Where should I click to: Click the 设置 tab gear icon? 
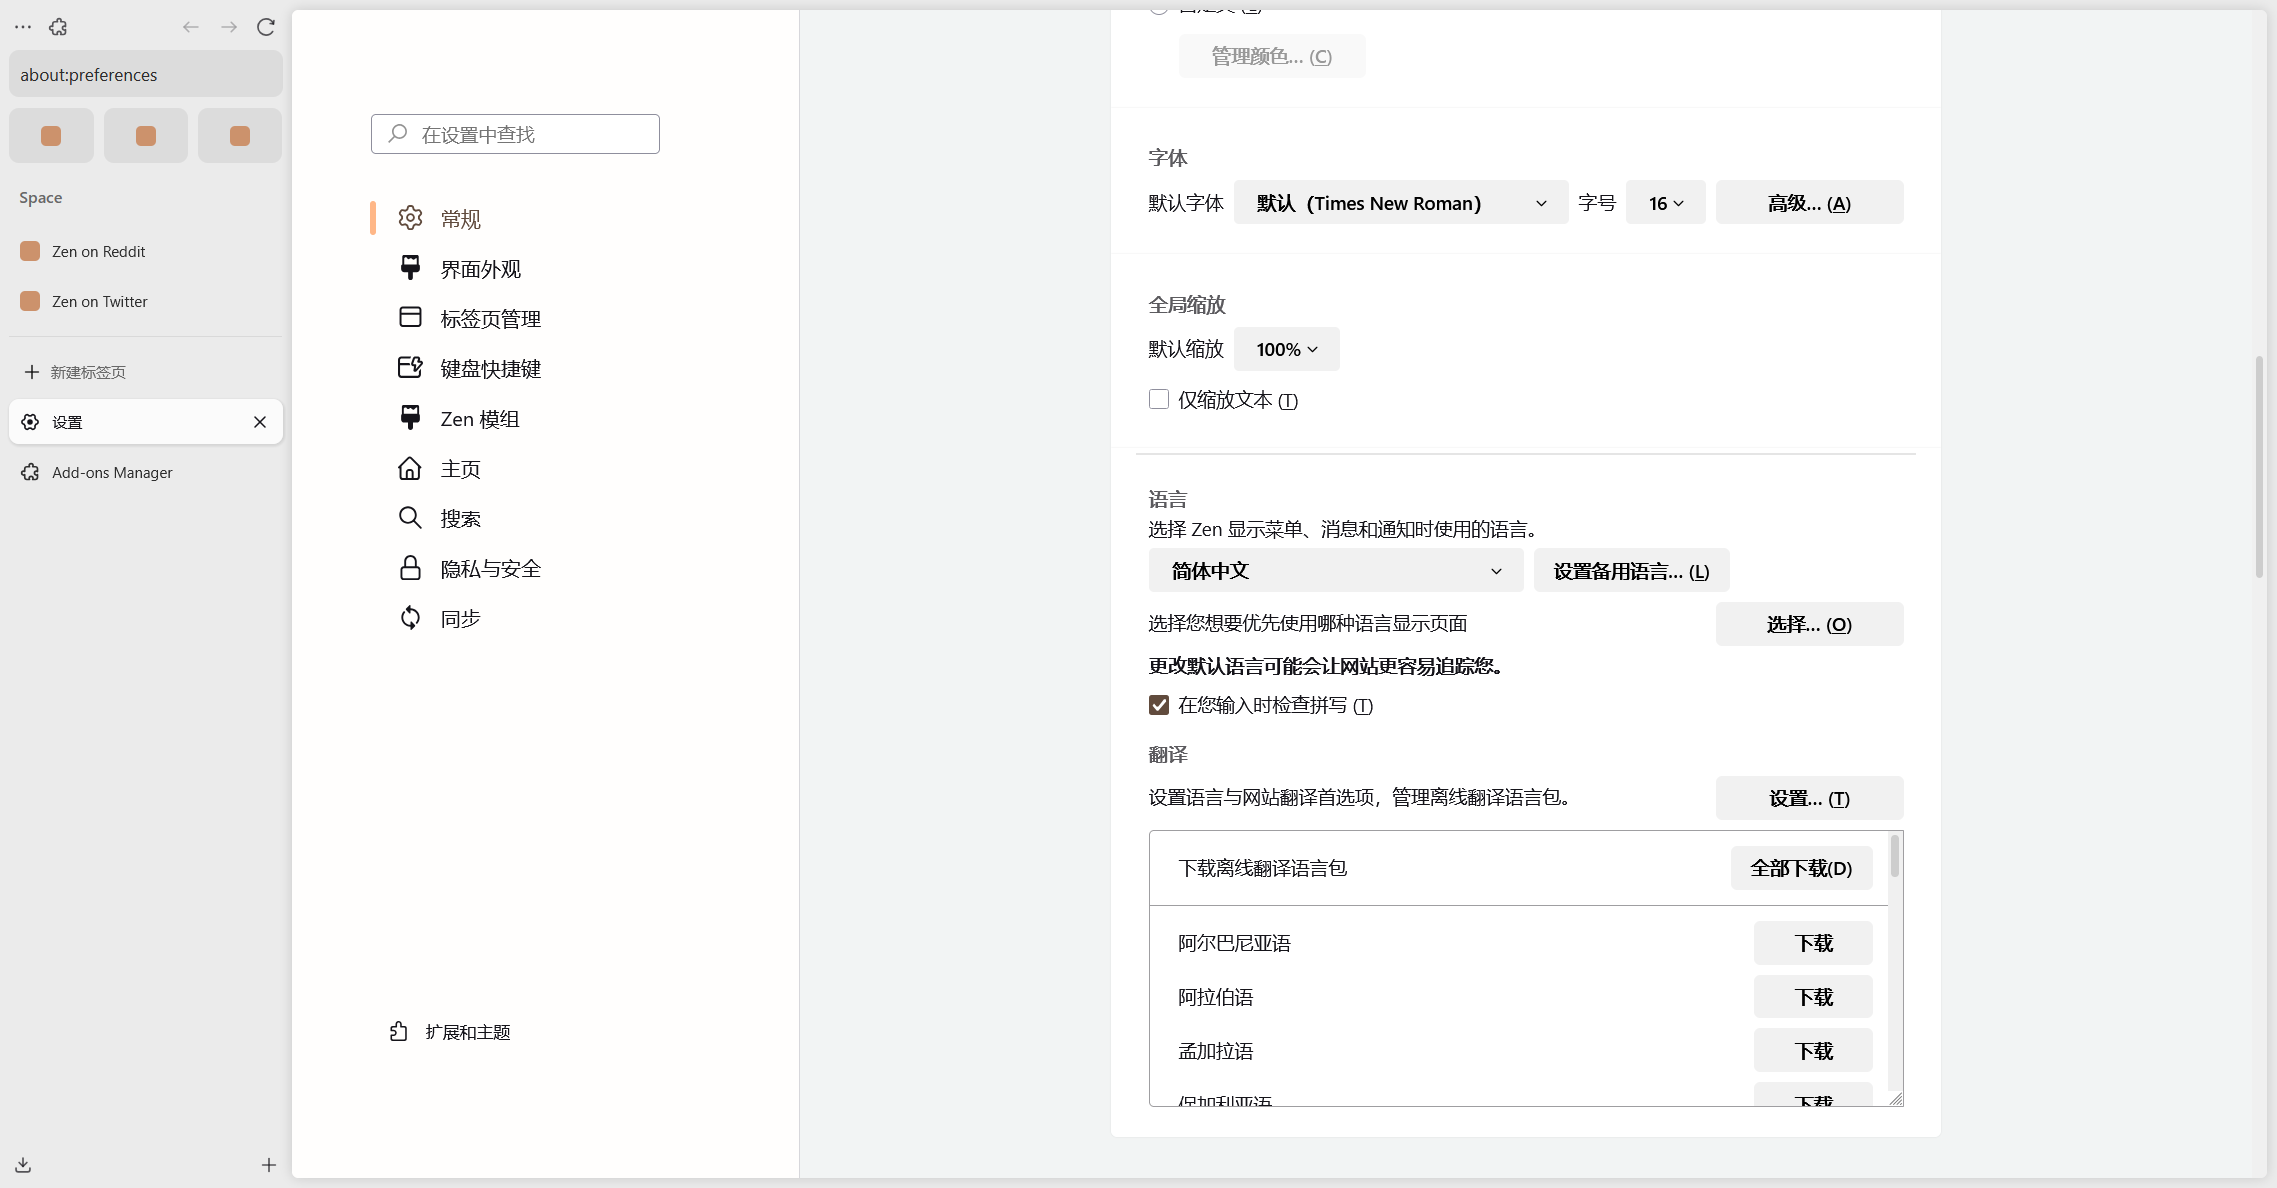(x=31, y=422)
